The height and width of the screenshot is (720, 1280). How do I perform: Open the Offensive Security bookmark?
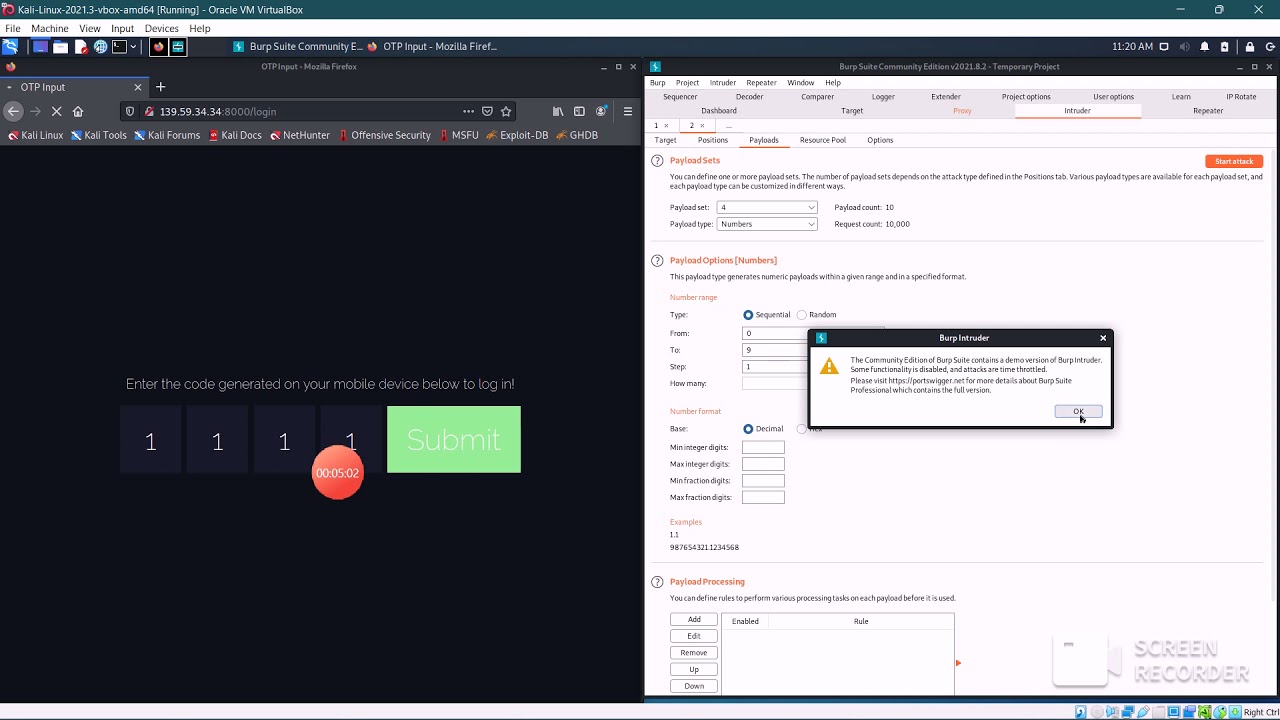pos(384,135)
